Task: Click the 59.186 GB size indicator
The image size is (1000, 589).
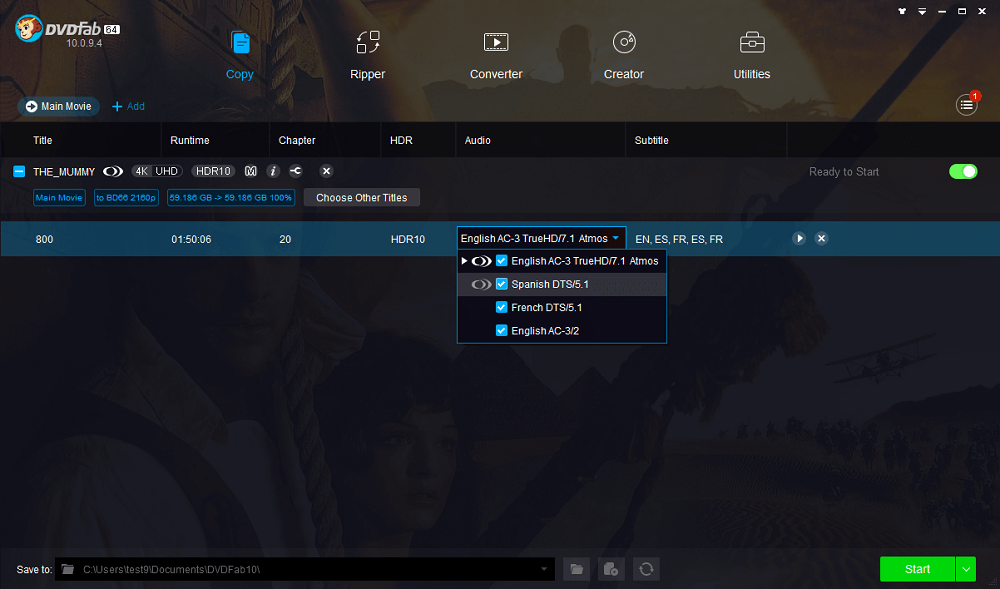Action: coord(231,198)
